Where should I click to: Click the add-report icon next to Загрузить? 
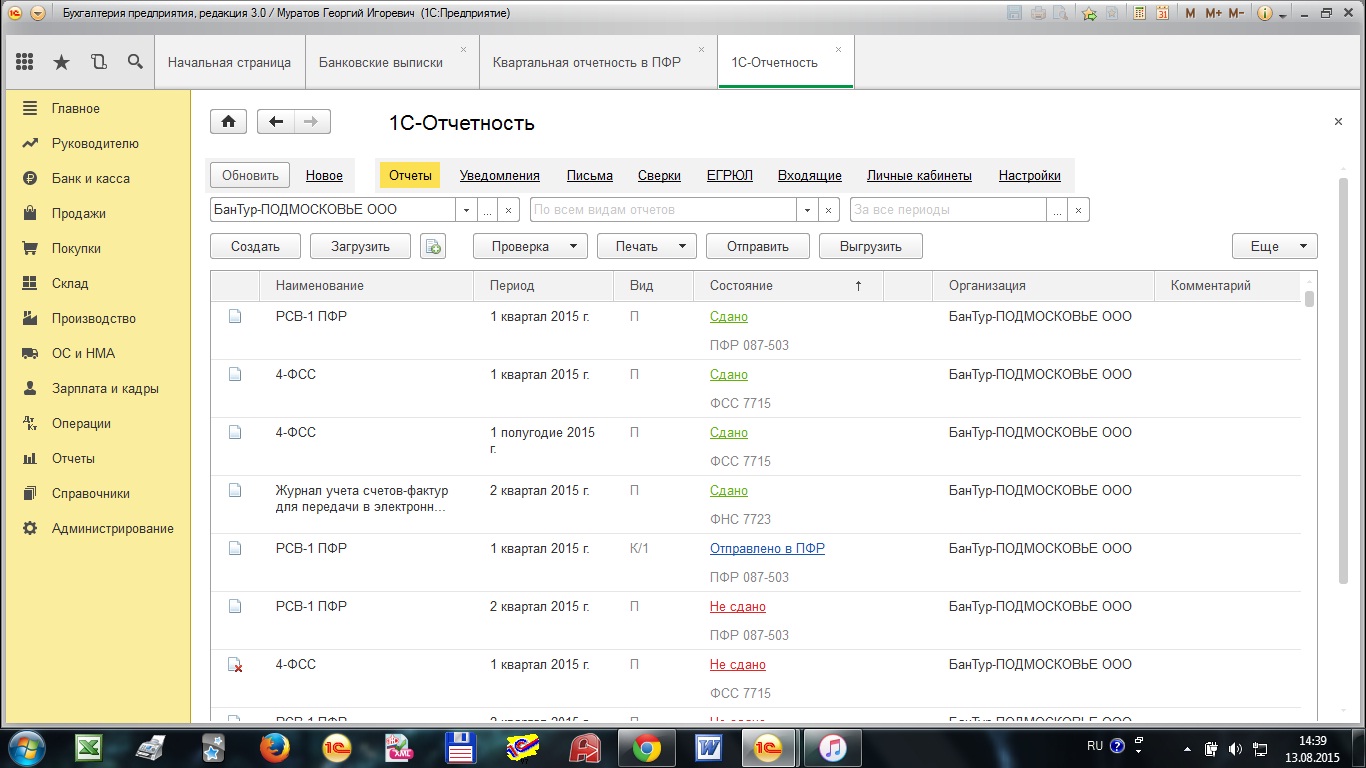tap(432, 246)
